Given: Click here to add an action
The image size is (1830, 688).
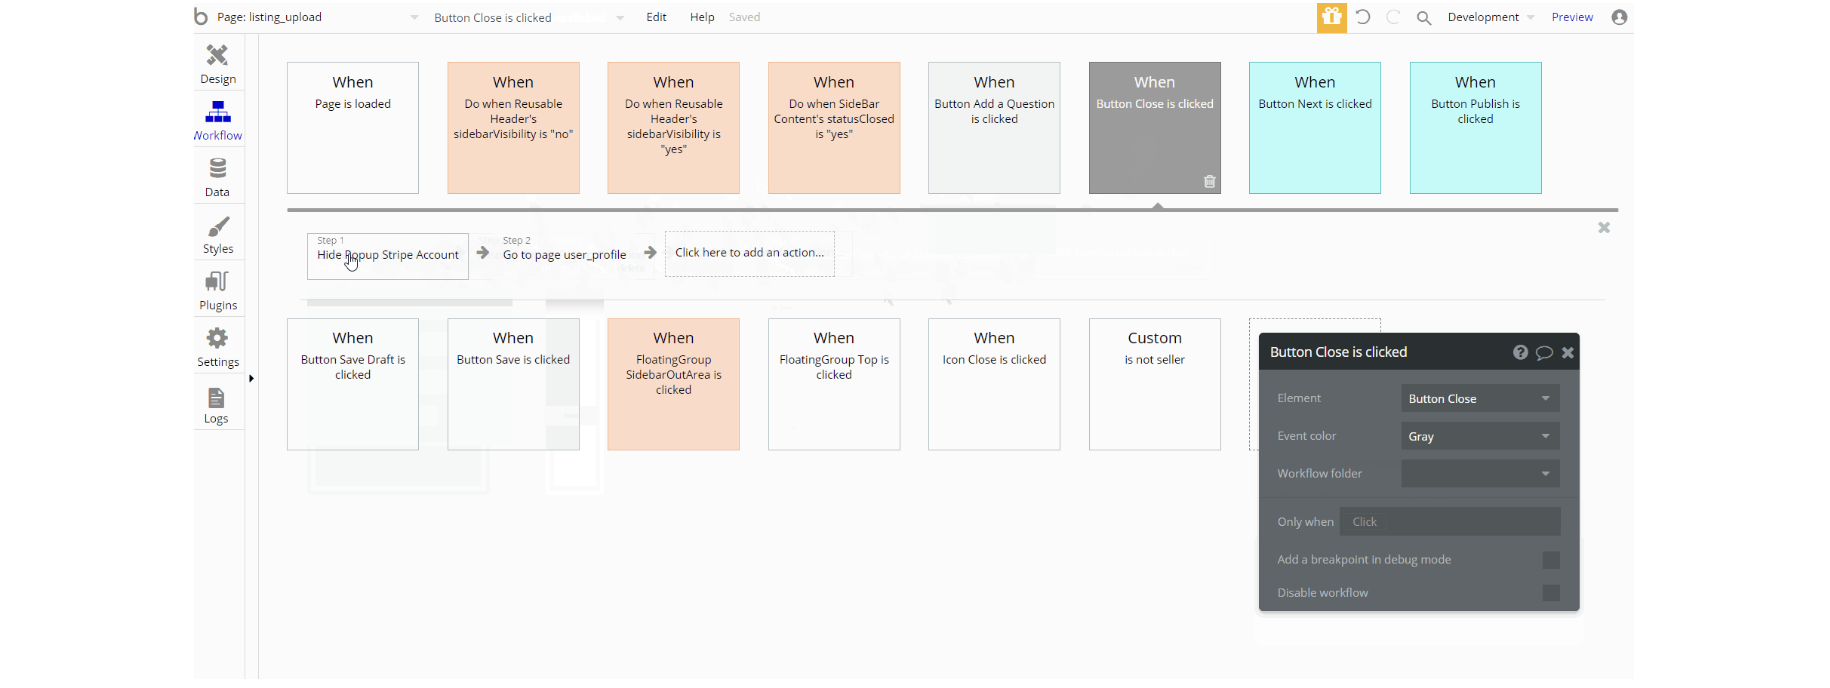Looking at the screenshot, I should tap(749, 253).
